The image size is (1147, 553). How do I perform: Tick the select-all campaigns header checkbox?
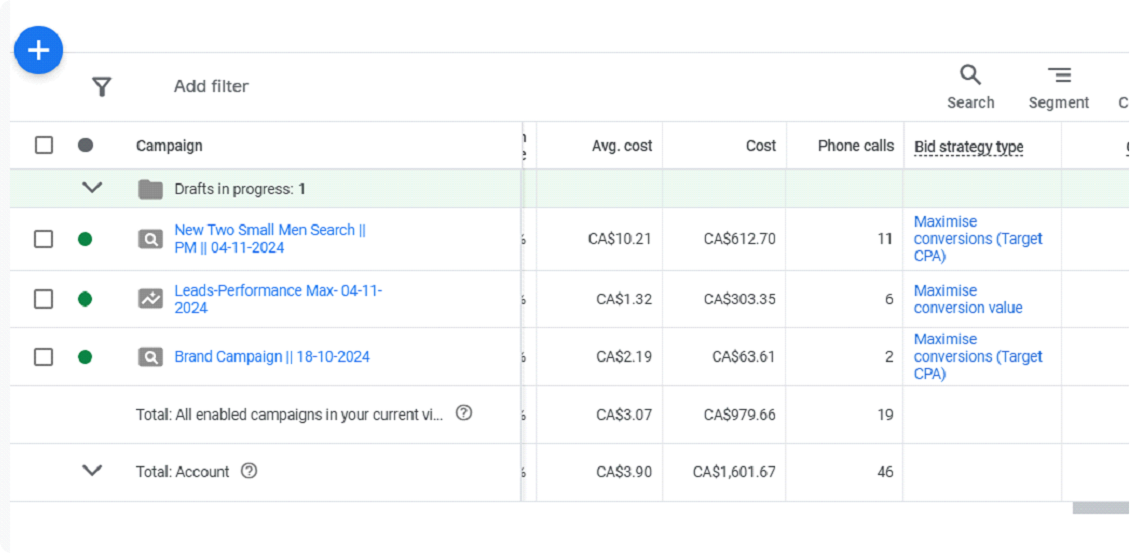44,145
